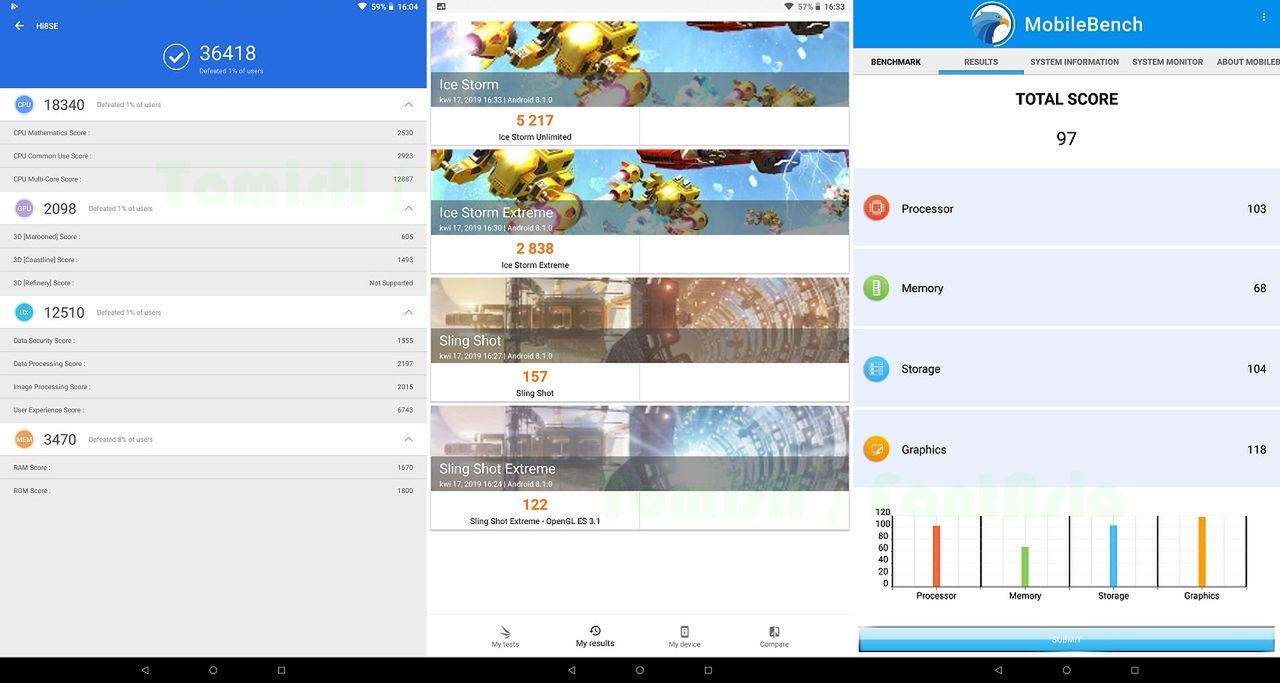Tap Android home button under AnTuTu panel

click(213, 670)
